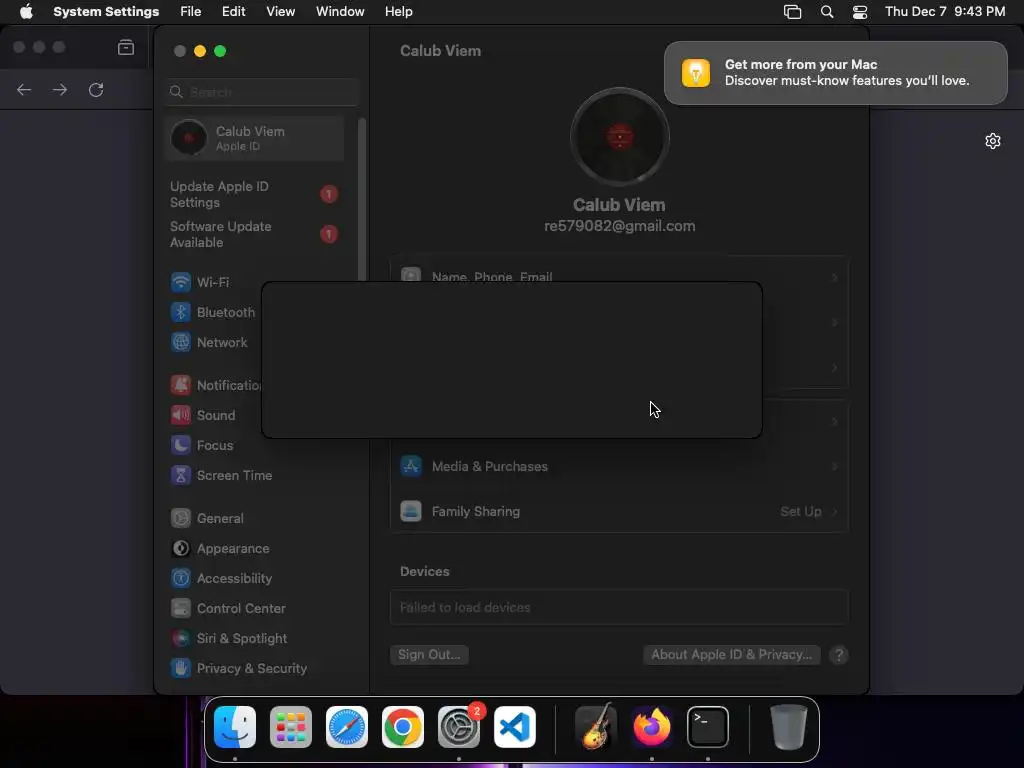Click forward arrow in background window
1024x768 pixels.
(60, 89)
